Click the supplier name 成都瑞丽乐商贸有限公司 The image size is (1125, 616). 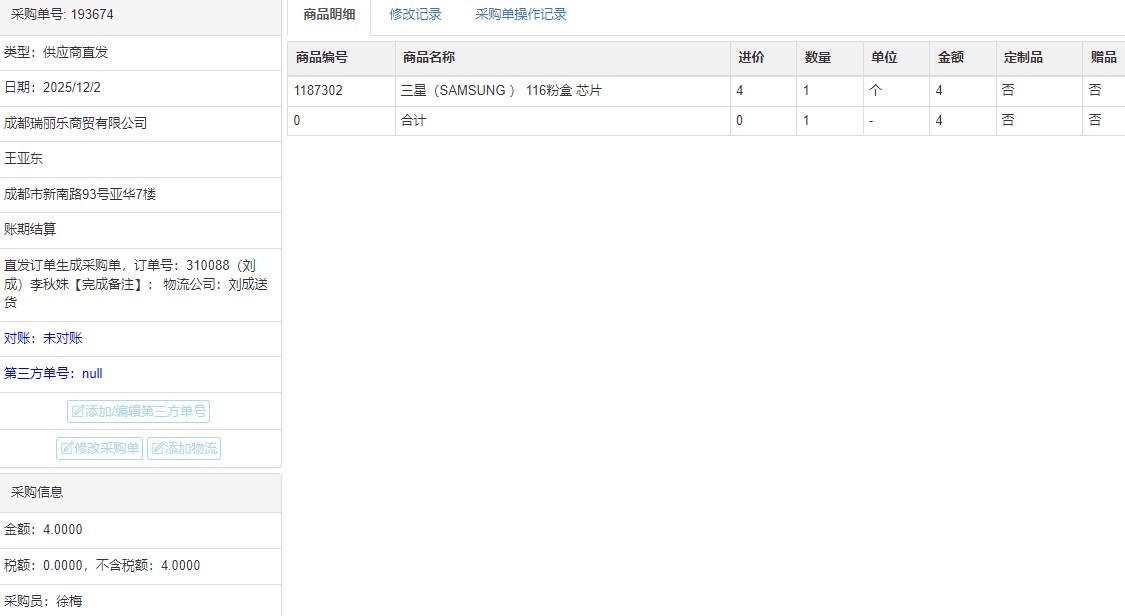tap(76, 124)
